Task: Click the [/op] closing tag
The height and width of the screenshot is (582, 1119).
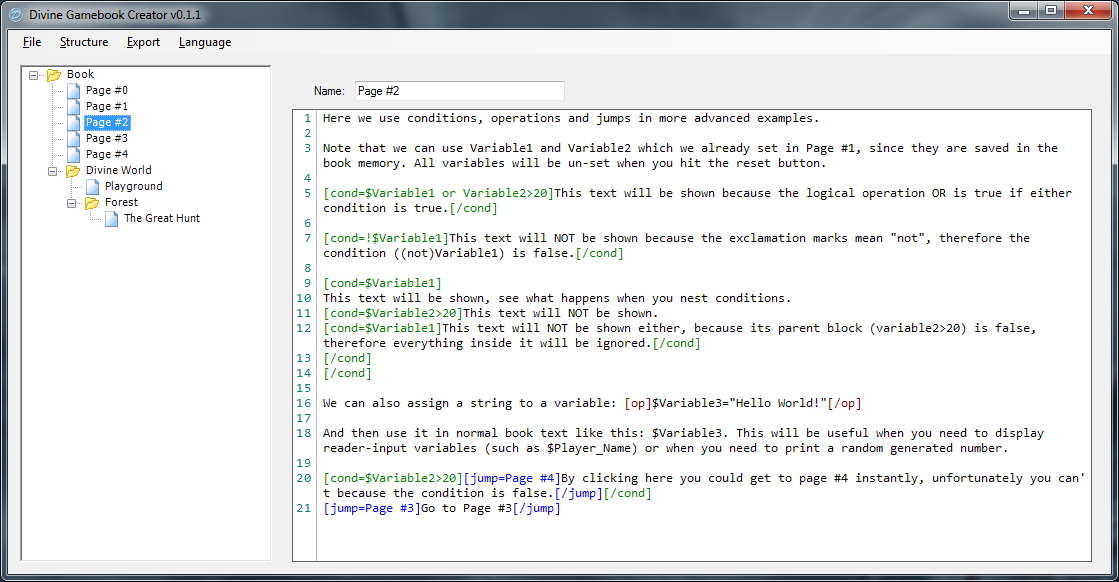Action: point(844,404)
